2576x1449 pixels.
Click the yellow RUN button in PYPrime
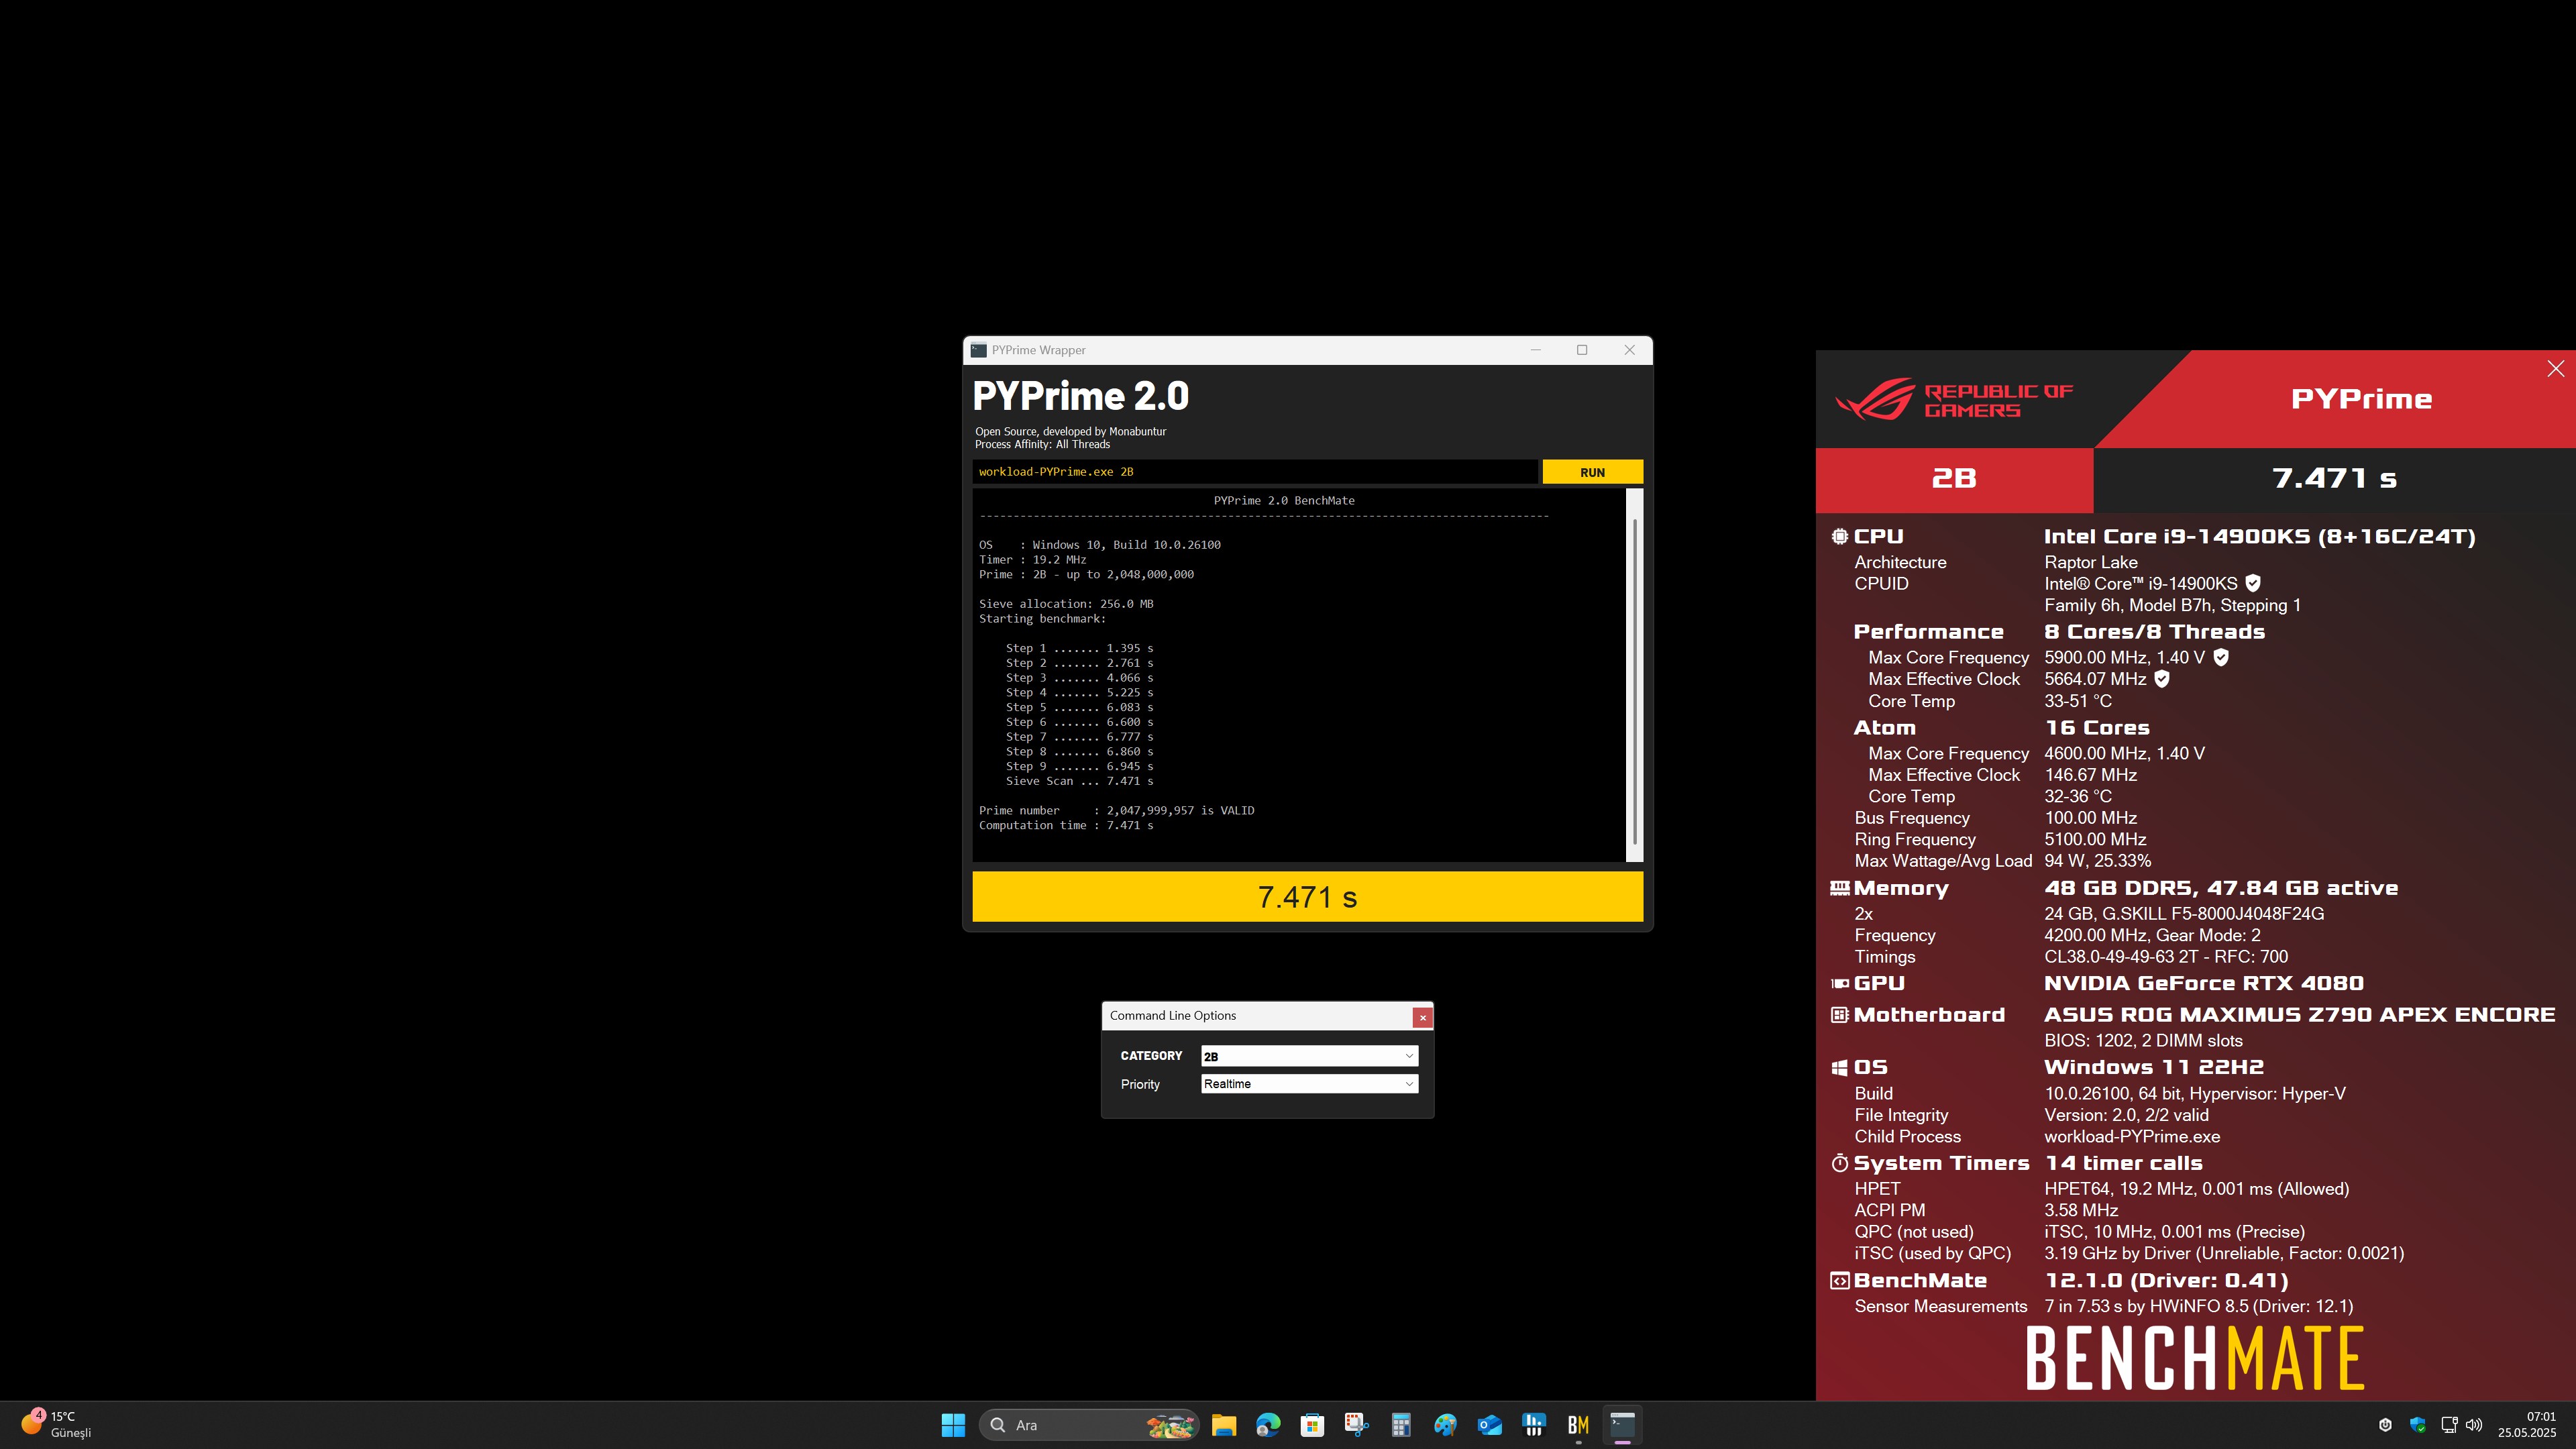click(1592, 472)
